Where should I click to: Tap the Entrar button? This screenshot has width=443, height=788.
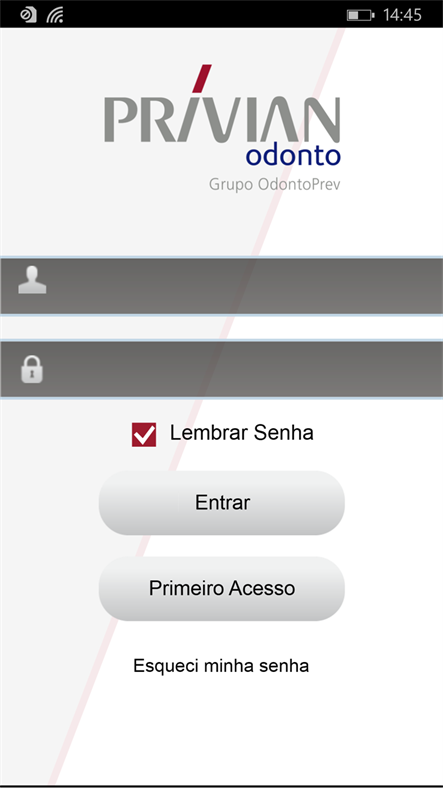[222, 503]
